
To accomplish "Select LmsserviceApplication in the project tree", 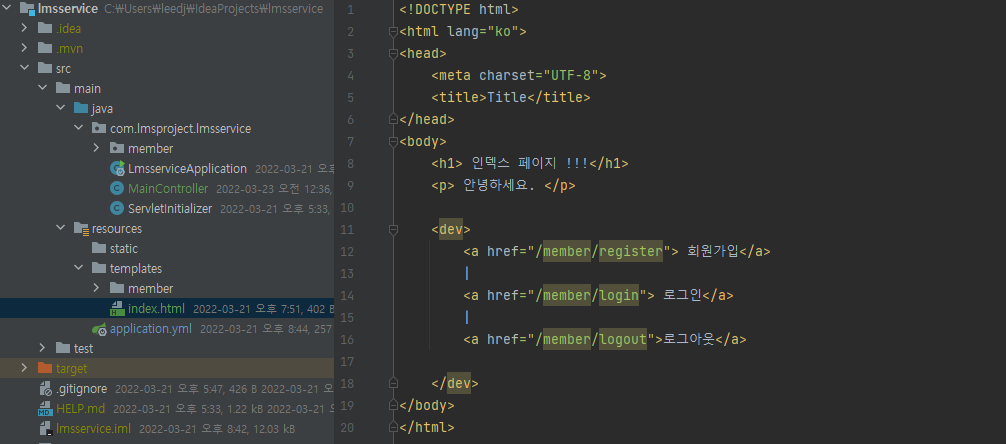I will [x=187, y=169].
